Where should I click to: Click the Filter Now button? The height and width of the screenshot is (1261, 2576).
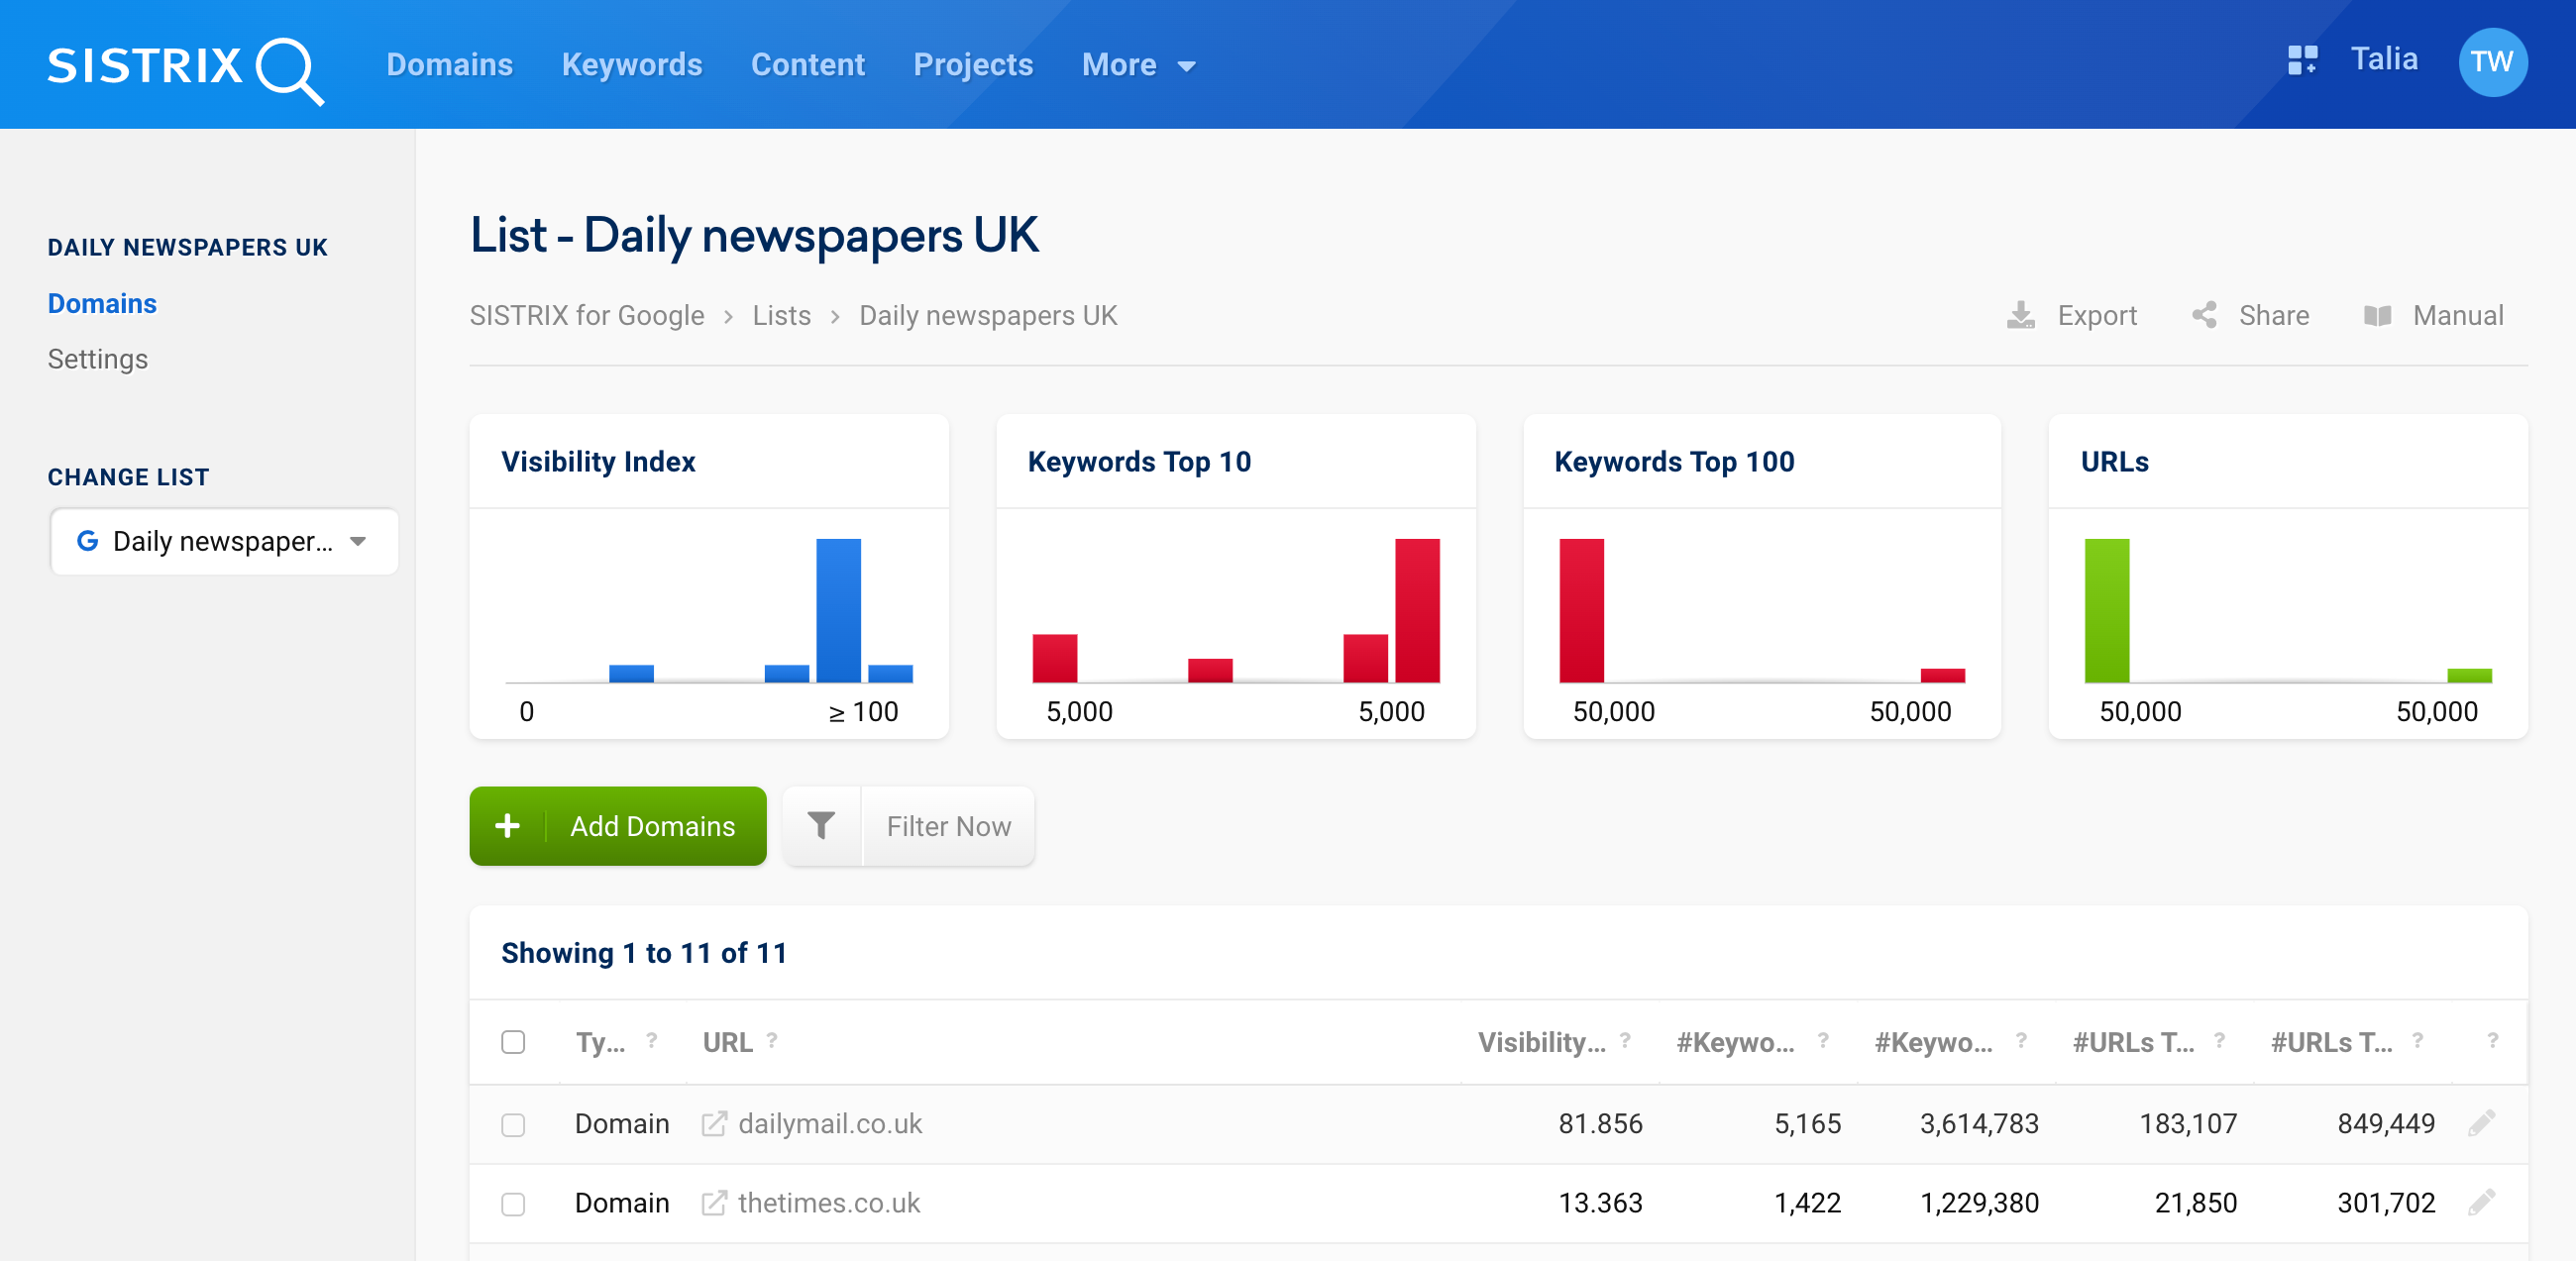908,826
